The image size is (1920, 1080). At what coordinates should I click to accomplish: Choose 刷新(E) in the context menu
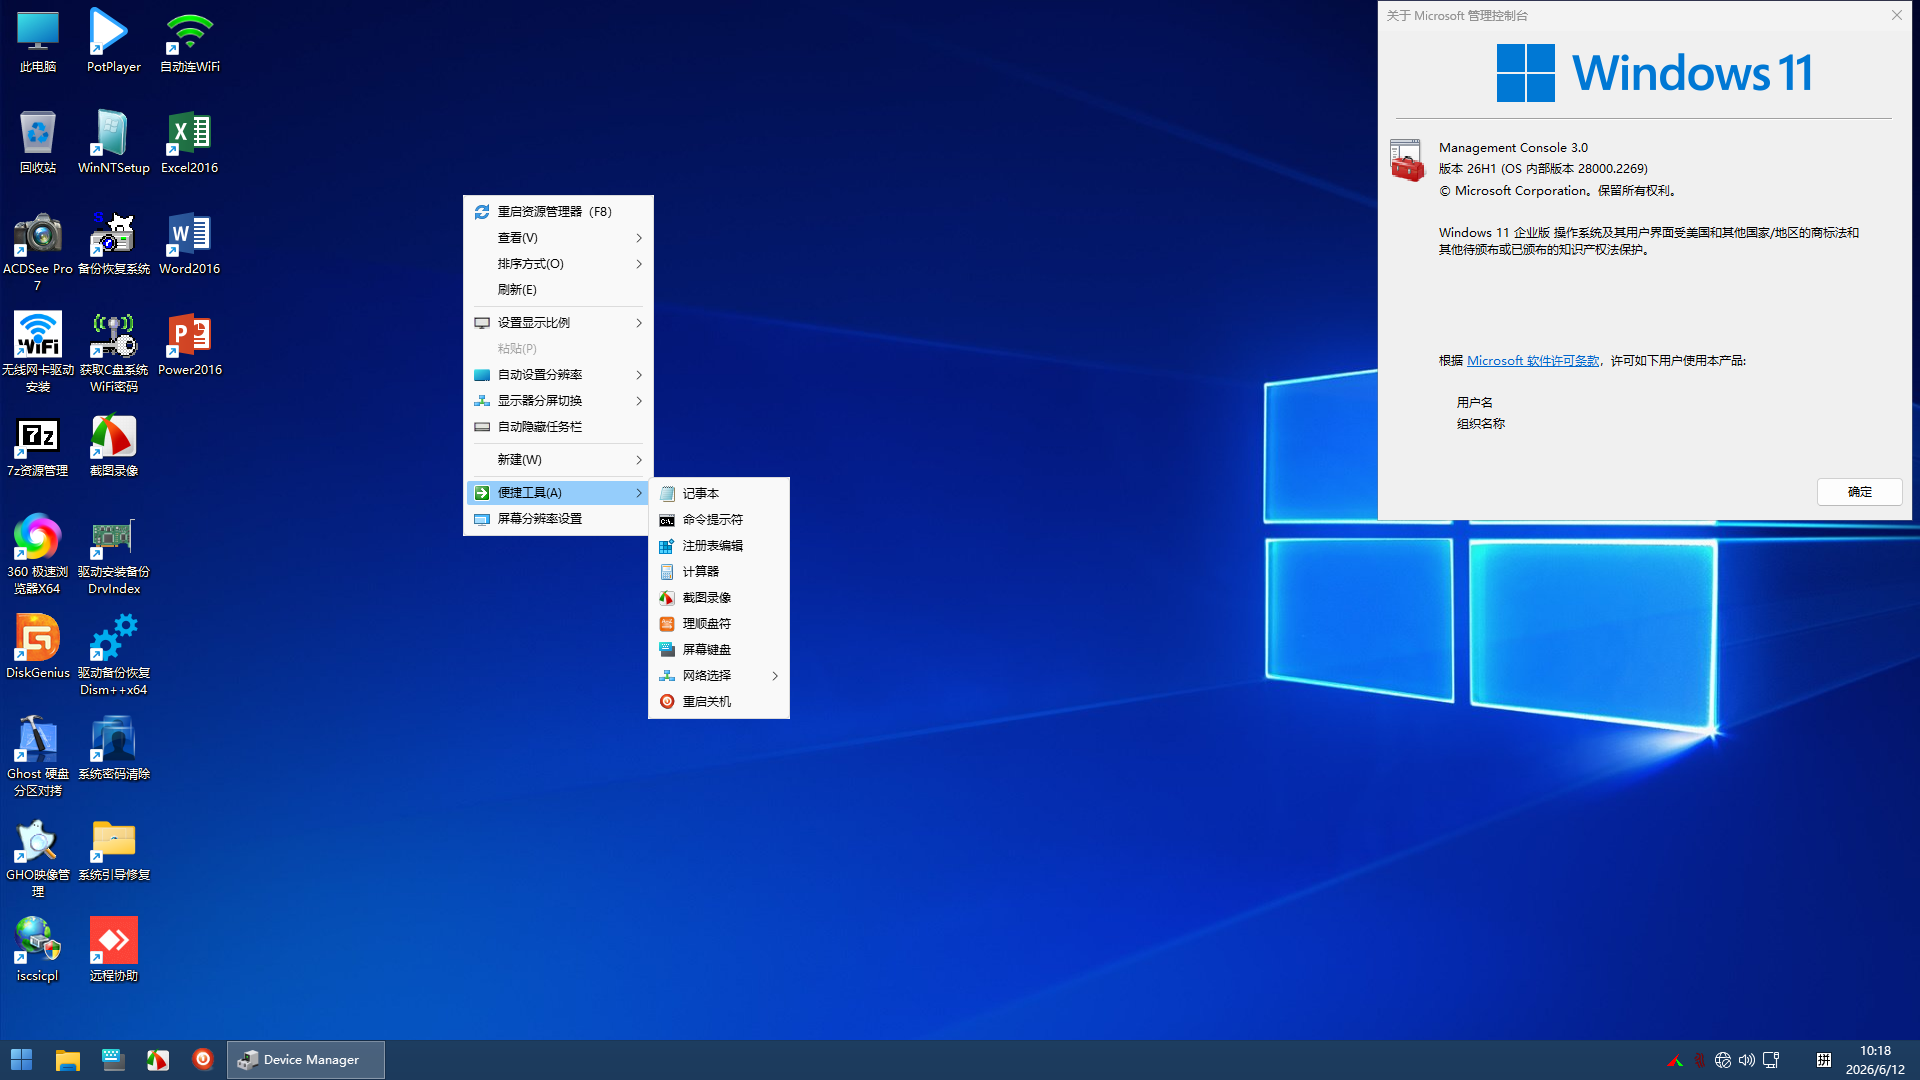tap(558, 290)
